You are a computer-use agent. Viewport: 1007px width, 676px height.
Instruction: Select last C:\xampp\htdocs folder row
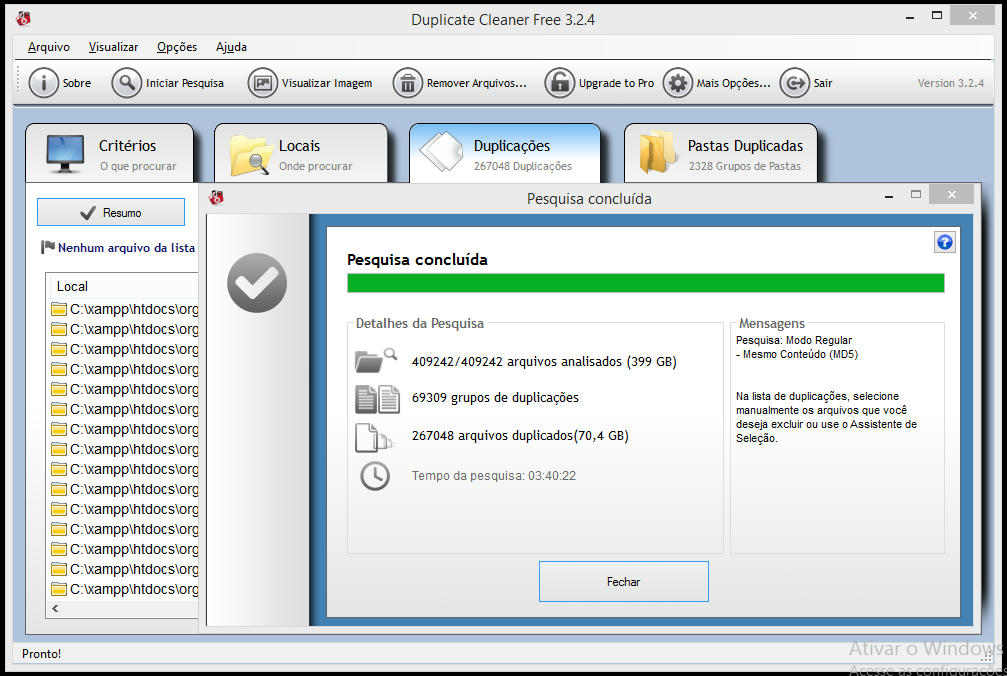point(125,589)
